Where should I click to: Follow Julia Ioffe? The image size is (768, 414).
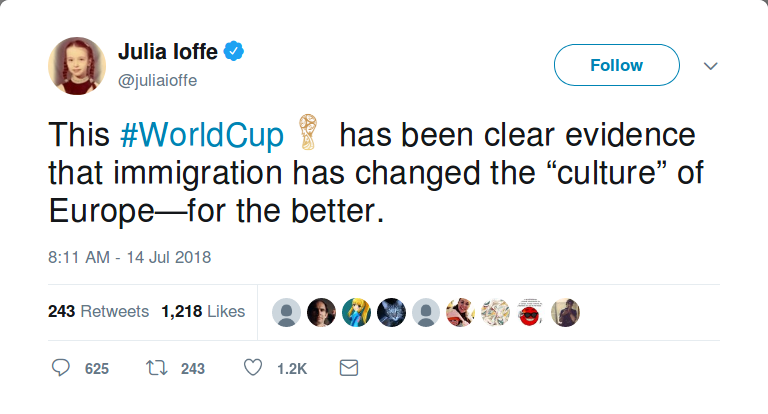tap(616, 66)
